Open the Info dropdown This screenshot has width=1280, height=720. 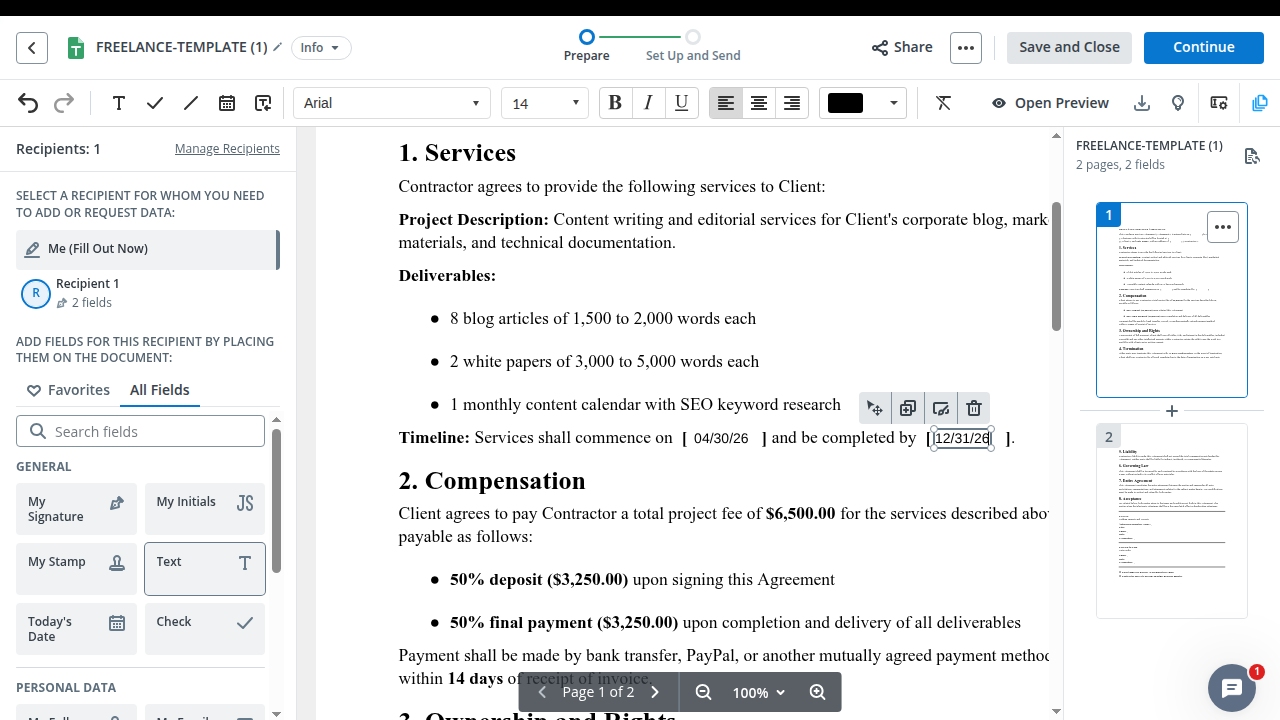click(321, 47)
